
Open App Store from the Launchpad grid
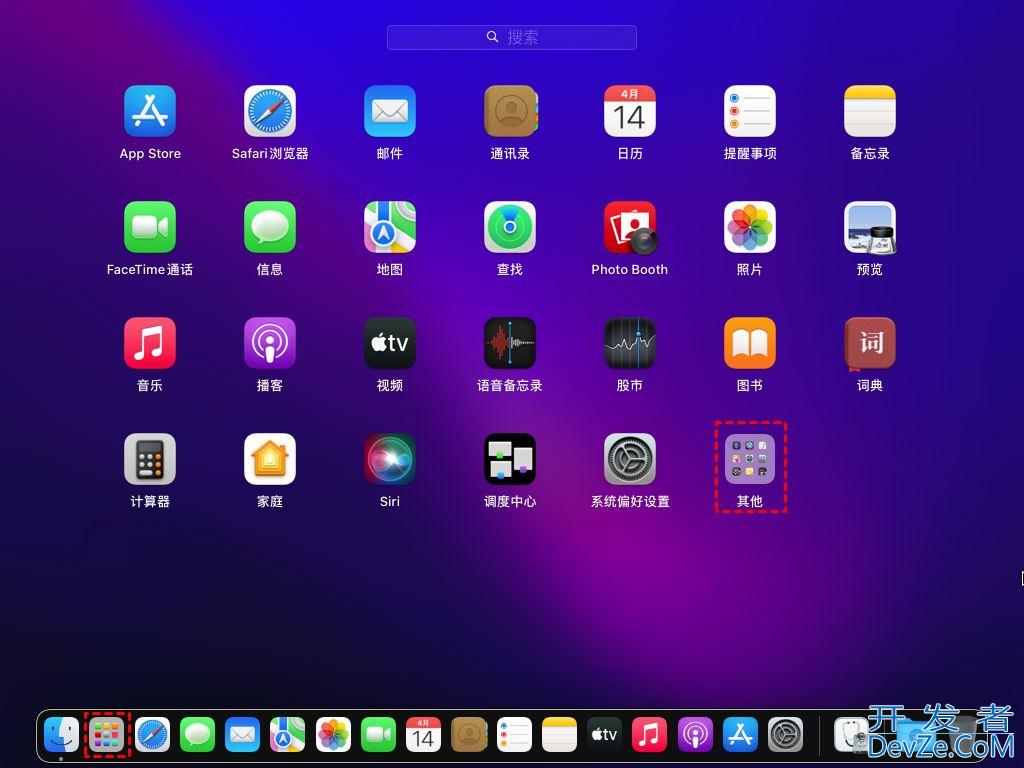pyautogui.click(x=150, y=111)
